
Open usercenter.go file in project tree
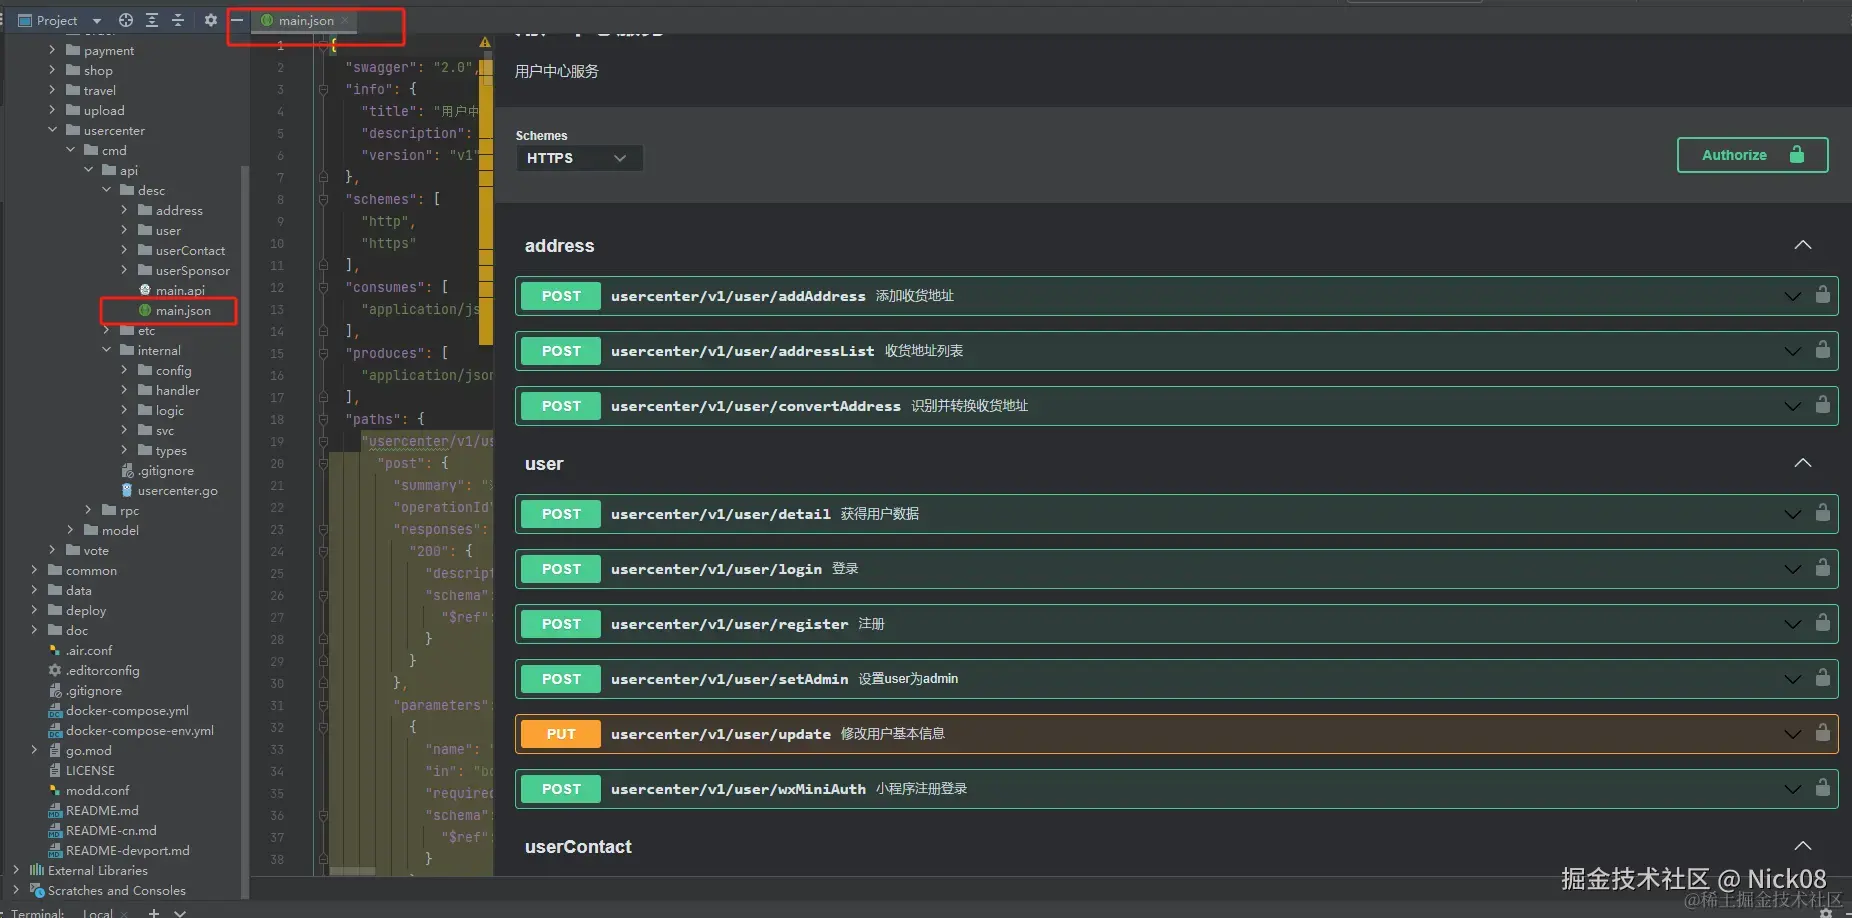click(177, 491)
